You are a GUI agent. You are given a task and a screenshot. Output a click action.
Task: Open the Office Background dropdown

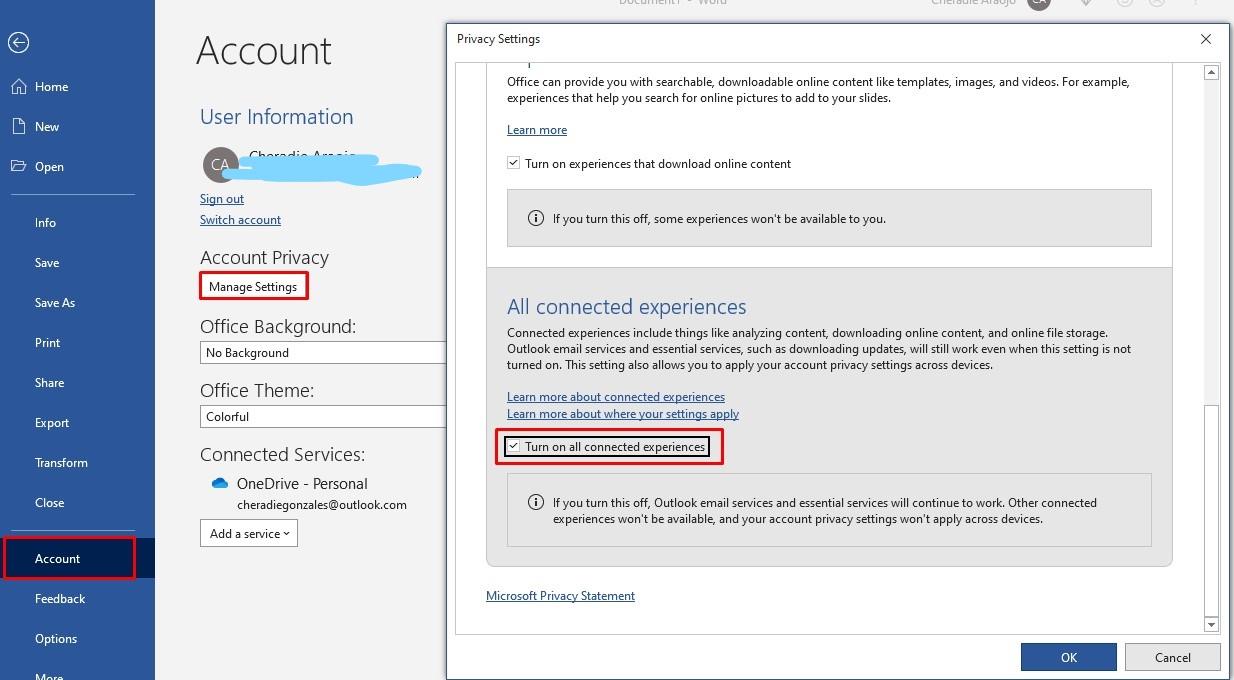click(x=322, y=353)
